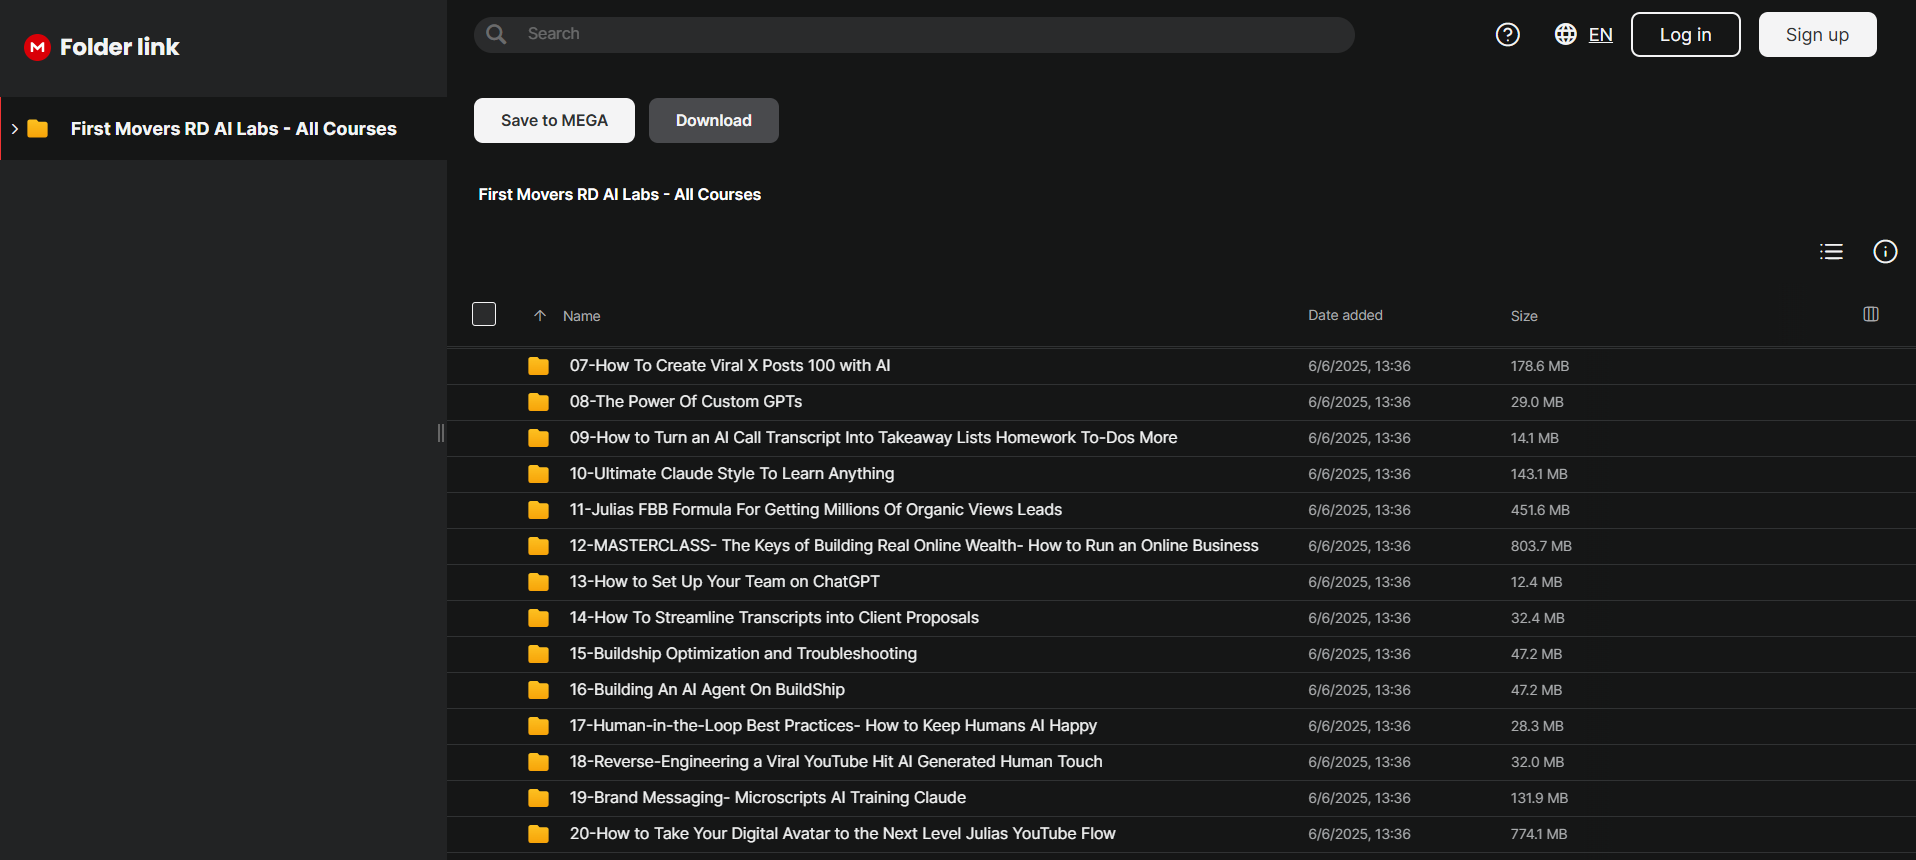The height and width of the screenshot is (860, 1916).
Task: Open 20-How to Take Your Digital Avatar folder name
Action: (x=843, y=834)
